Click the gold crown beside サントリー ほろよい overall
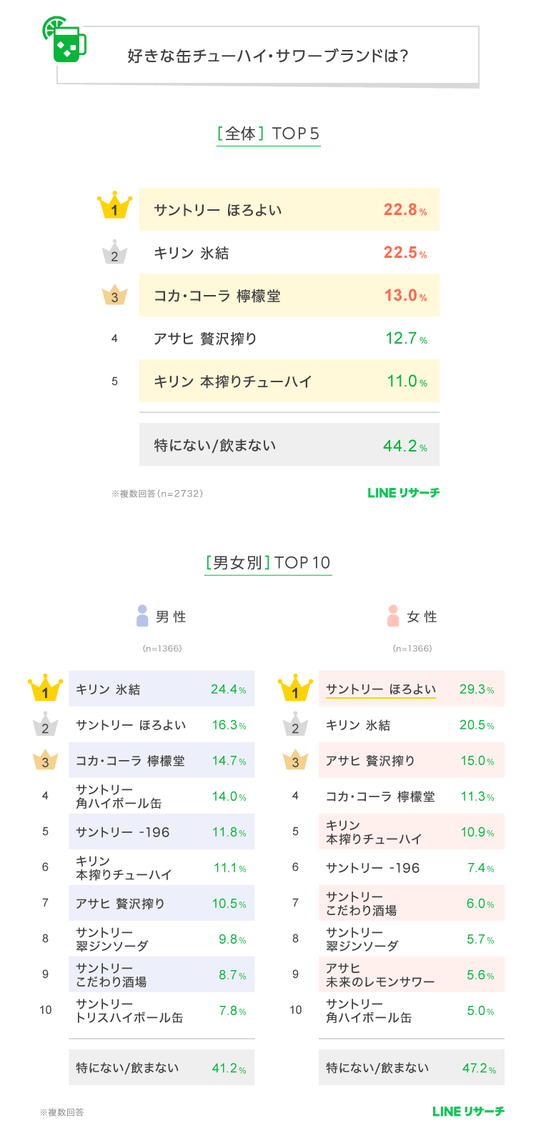Screen dimensions: 536x1138 click(115, 208)
